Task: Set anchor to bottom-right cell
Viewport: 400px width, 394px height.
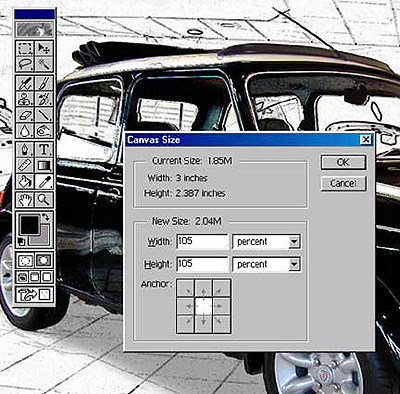Action: [221, 324]
